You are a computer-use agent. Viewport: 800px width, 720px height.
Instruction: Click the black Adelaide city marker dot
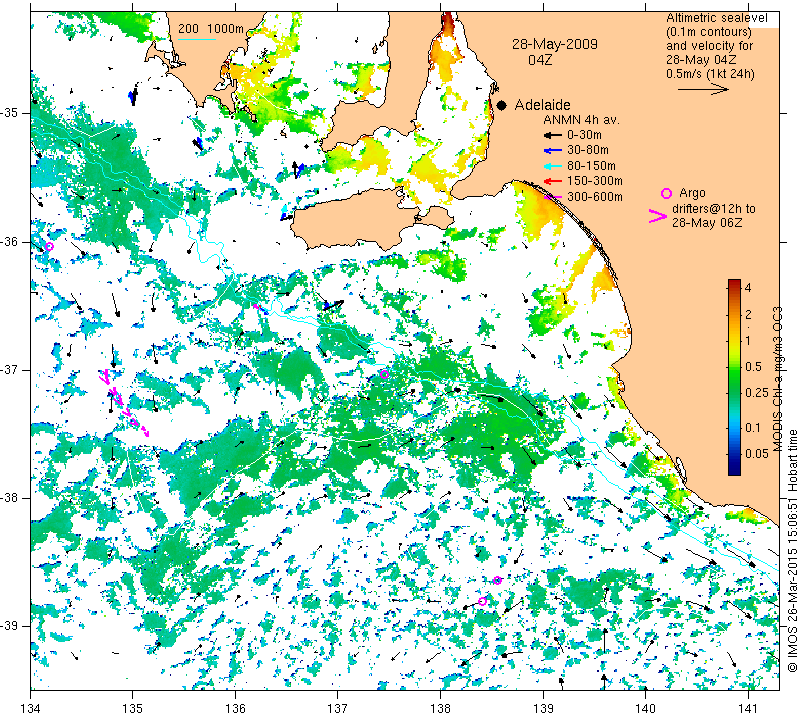[502, 106]
